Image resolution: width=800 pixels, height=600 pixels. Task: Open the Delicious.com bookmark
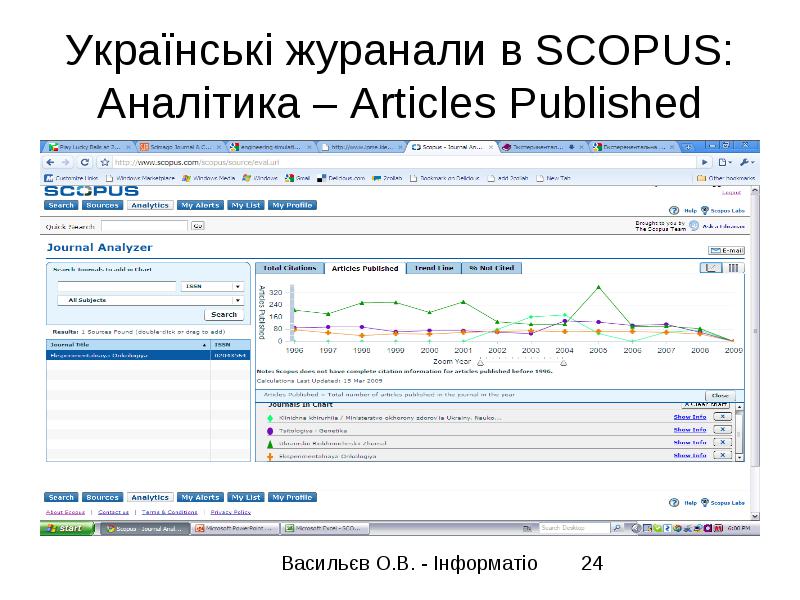point(341,178)
